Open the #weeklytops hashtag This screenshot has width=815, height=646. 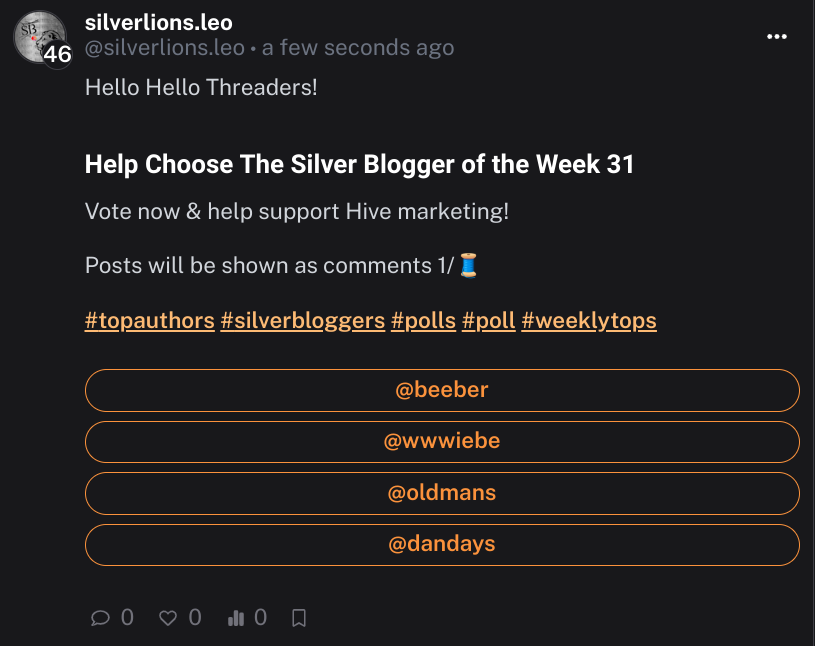589,321
